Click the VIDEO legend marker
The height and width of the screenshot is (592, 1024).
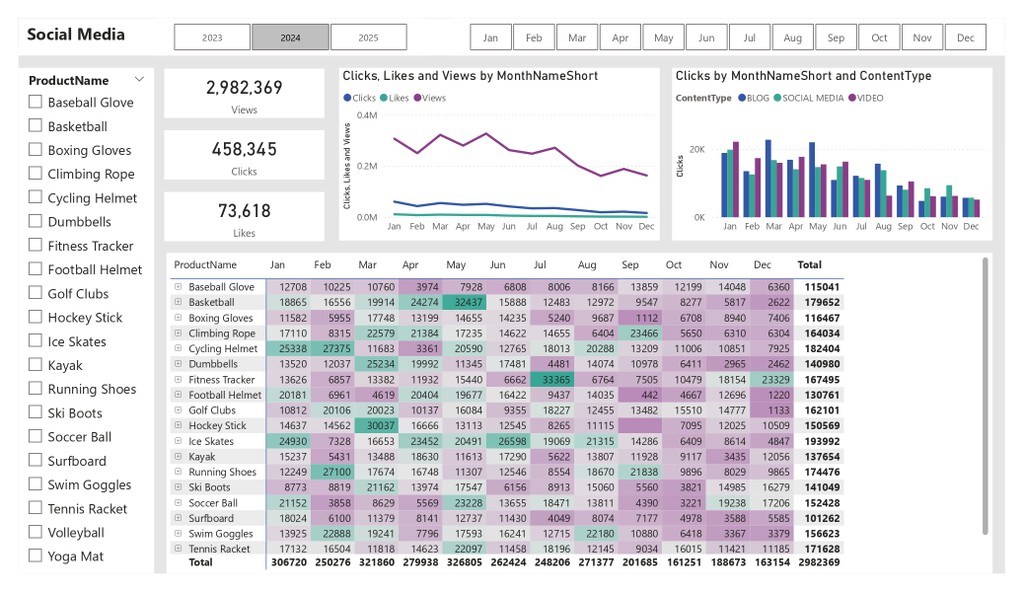(x=852, y=98)
